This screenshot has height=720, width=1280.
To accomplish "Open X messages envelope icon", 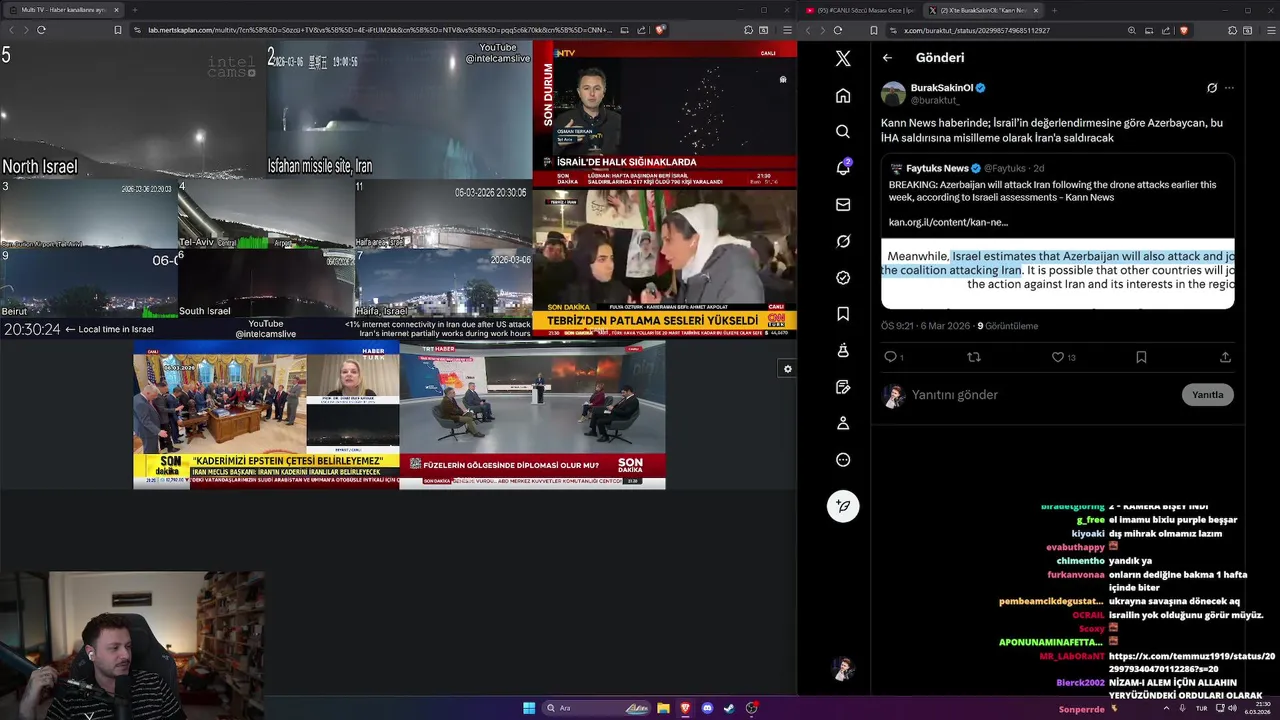I will click(843, 204).
